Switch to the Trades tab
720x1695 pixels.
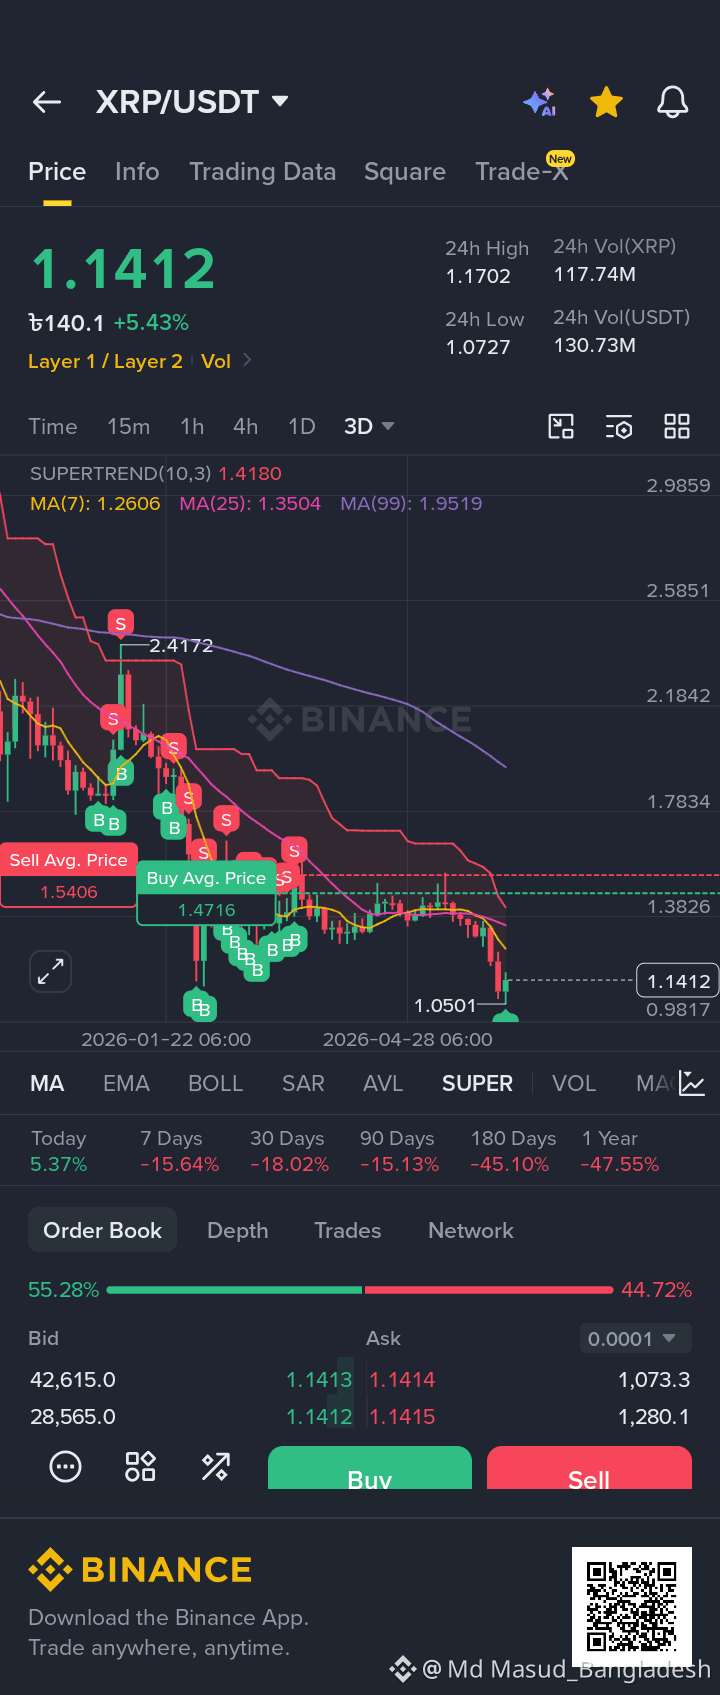point(348,1230)
